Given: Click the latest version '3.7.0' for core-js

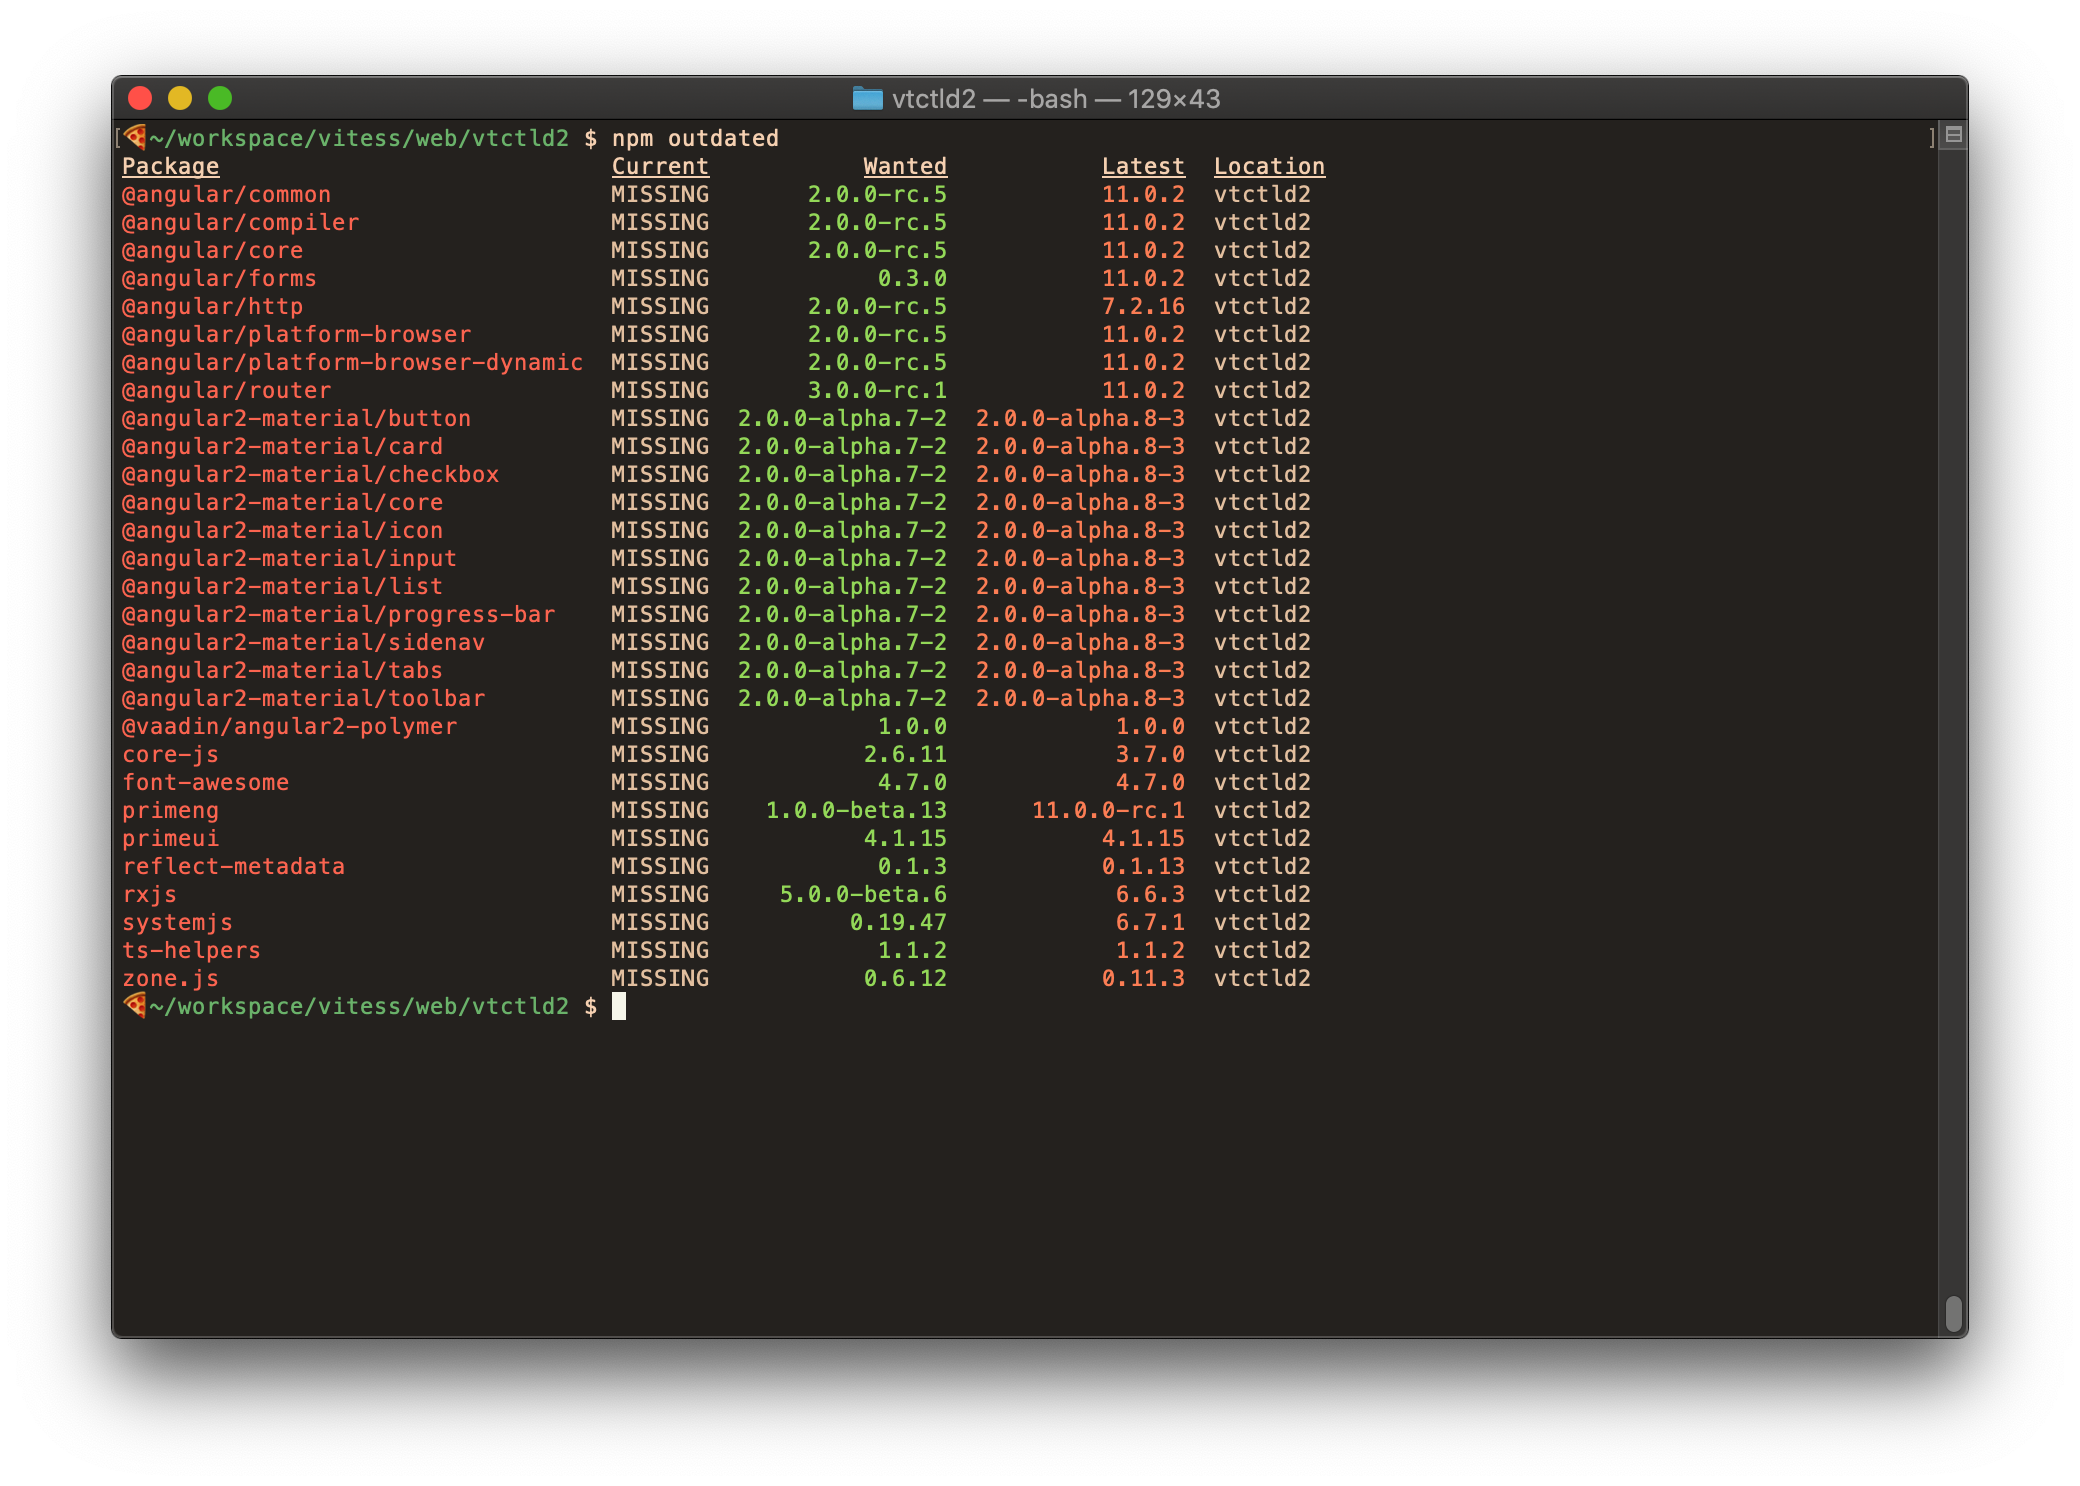Looking at the screenshot, I should click(x=1150, y=754).
